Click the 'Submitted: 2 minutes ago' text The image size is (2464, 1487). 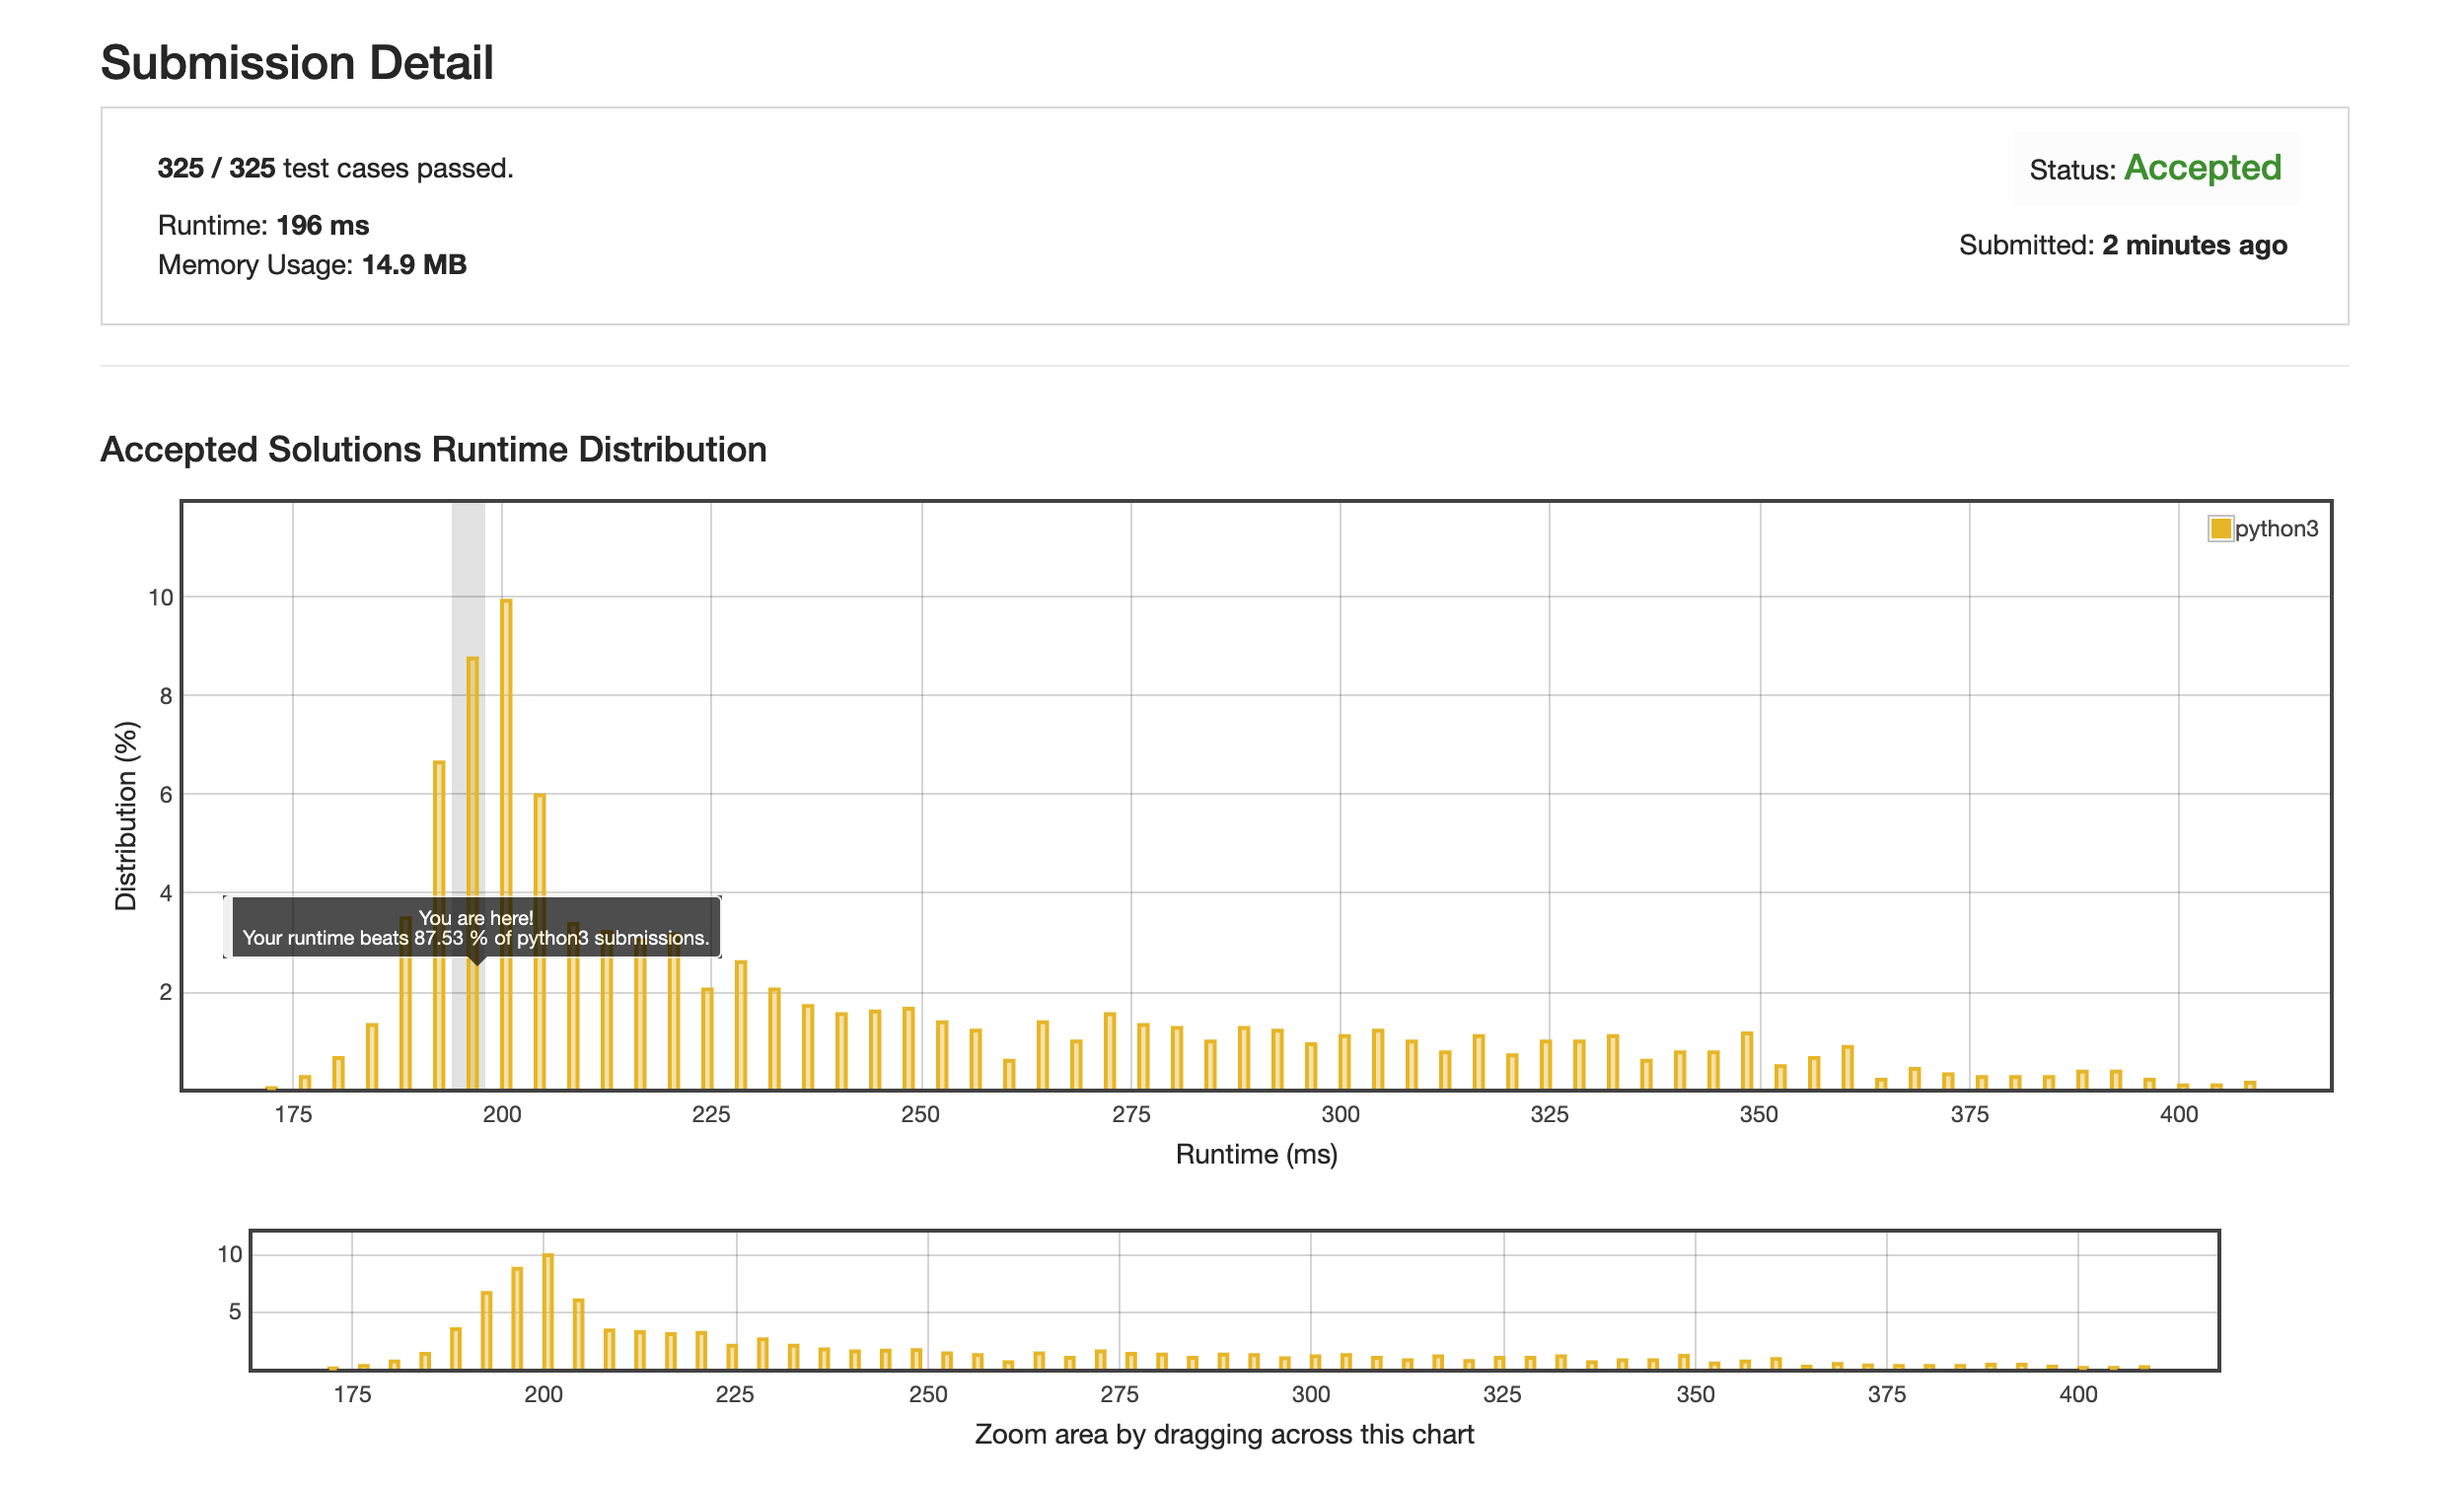2122,245
